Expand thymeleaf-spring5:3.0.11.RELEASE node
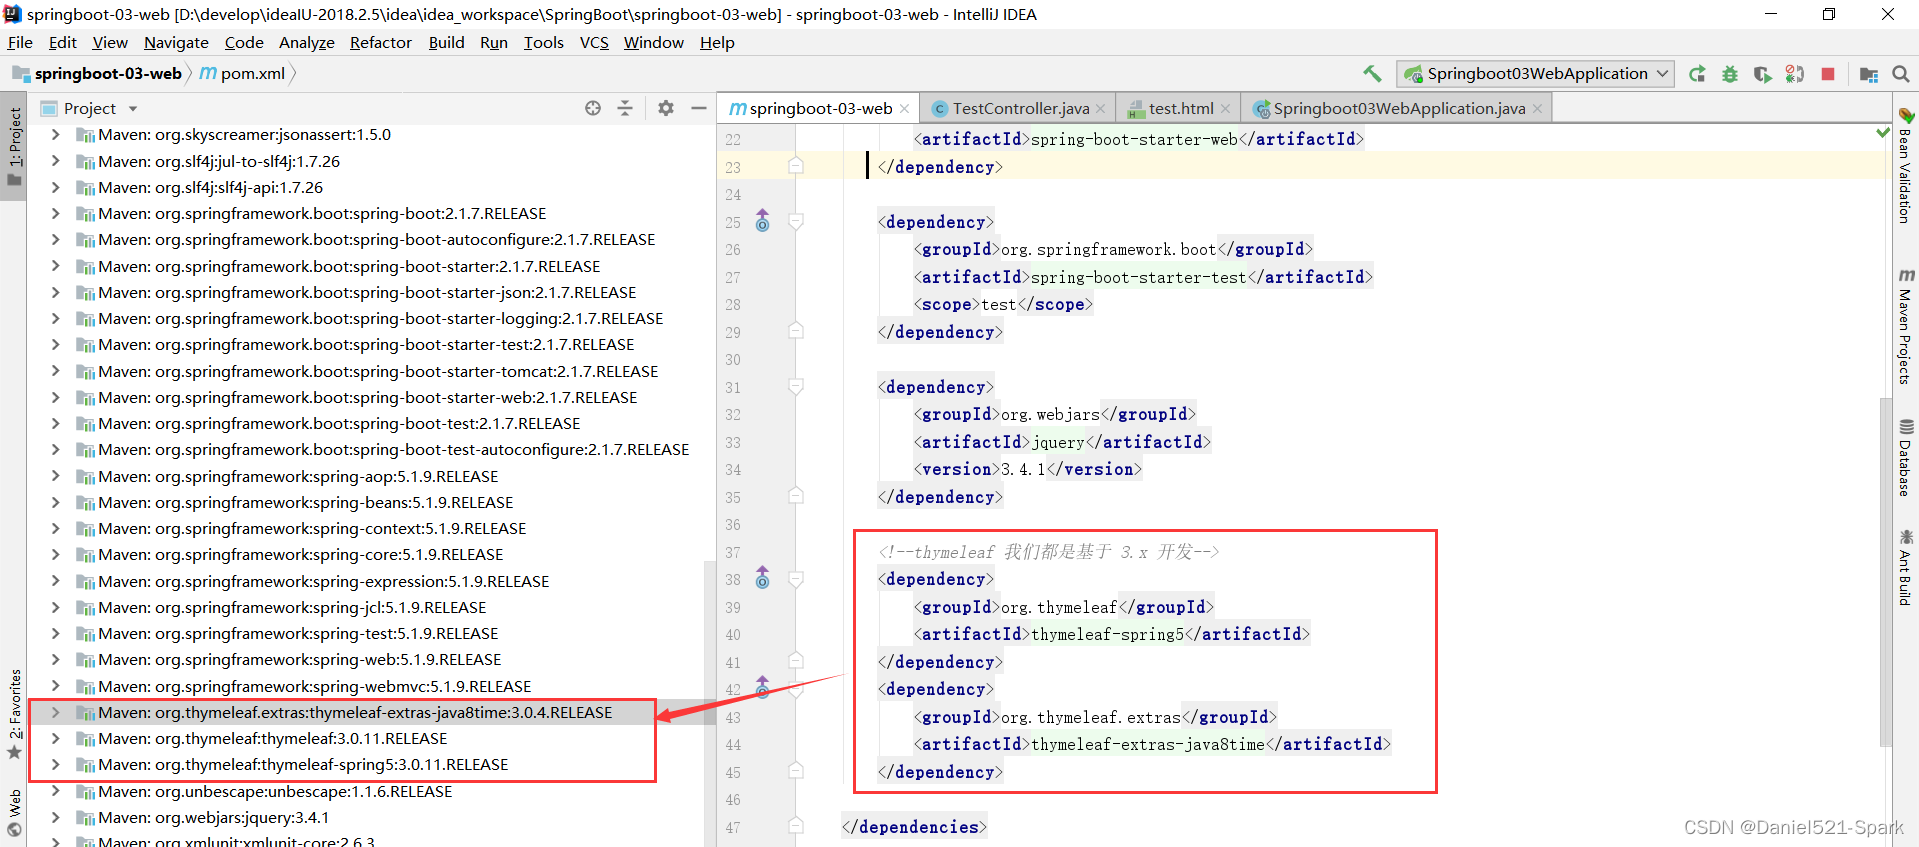The height and width of the screenshot is (847, 1919). [55, 765]
